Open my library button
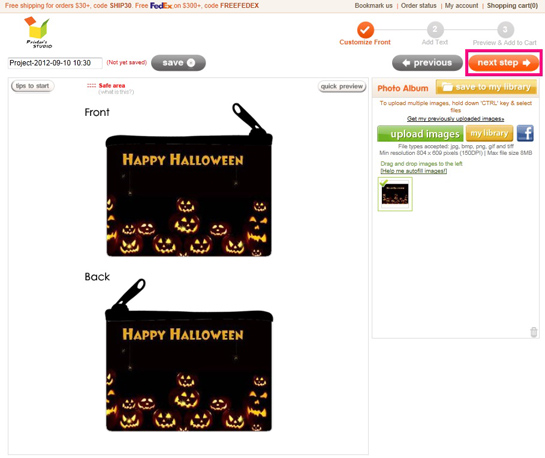The height and width of the screenshot is (458, 545). (x=489, y=133)
